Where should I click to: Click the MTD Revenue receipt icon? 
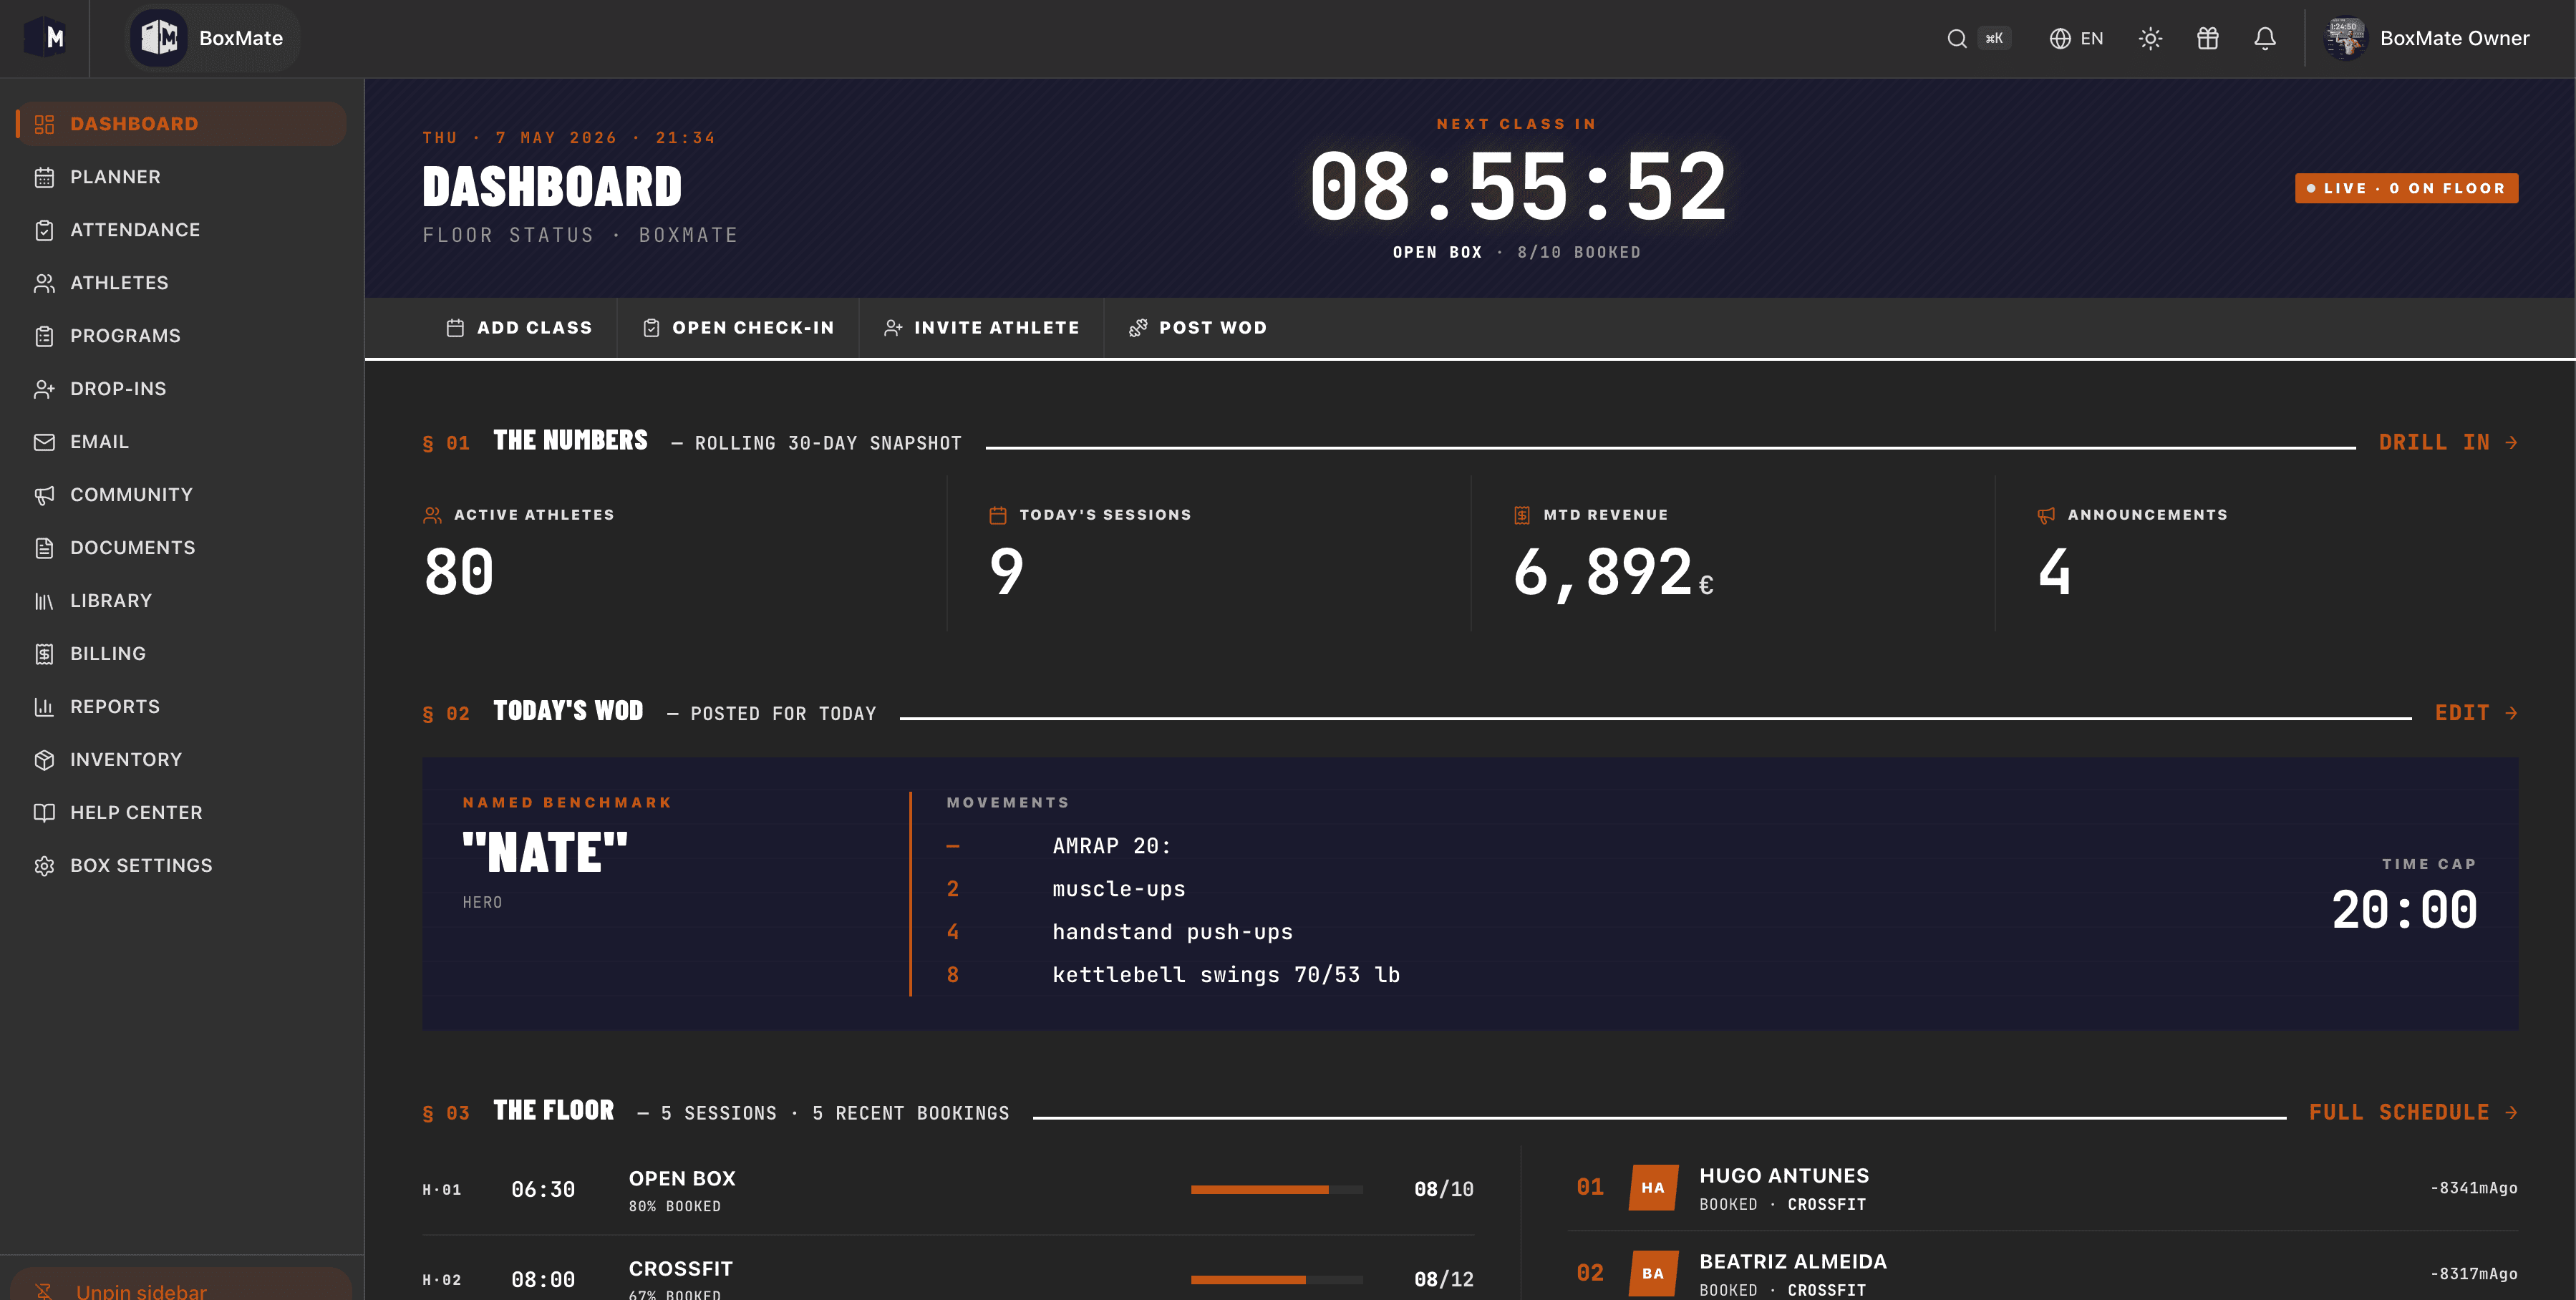tap(1521, 515)
